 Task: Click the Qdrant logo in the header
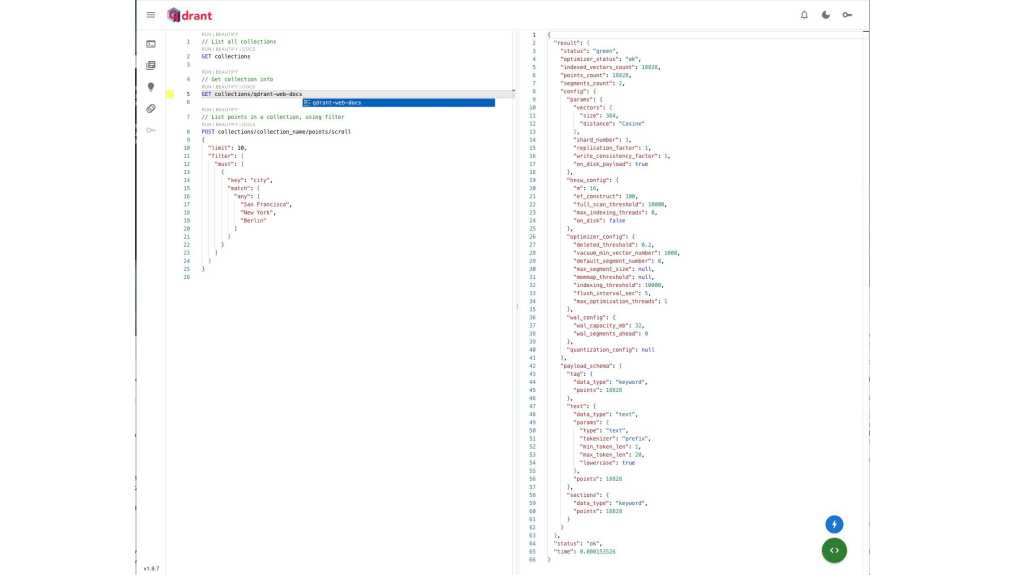[x=190, y=15]
